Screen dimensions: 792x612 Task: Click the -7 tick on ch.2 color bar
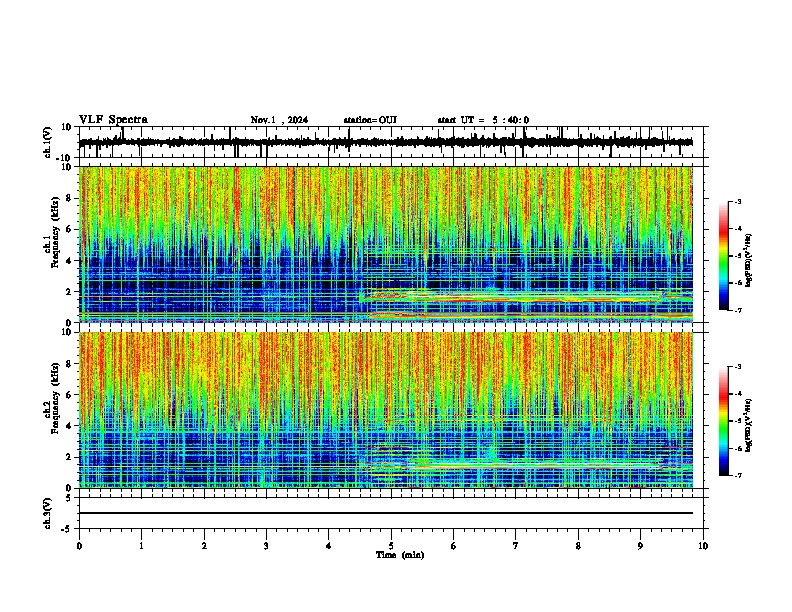(738, 475)
